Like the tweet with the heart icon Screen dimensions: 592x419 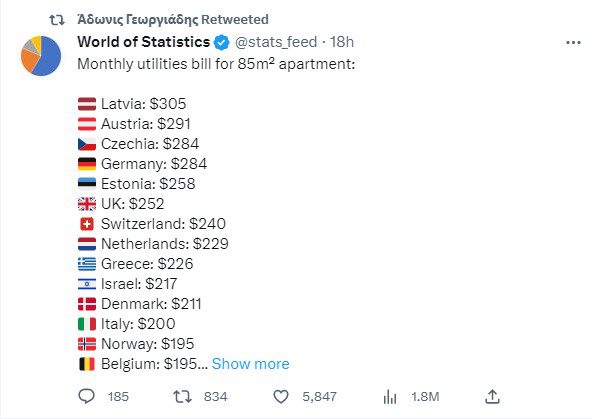click(x=281, y=397)
